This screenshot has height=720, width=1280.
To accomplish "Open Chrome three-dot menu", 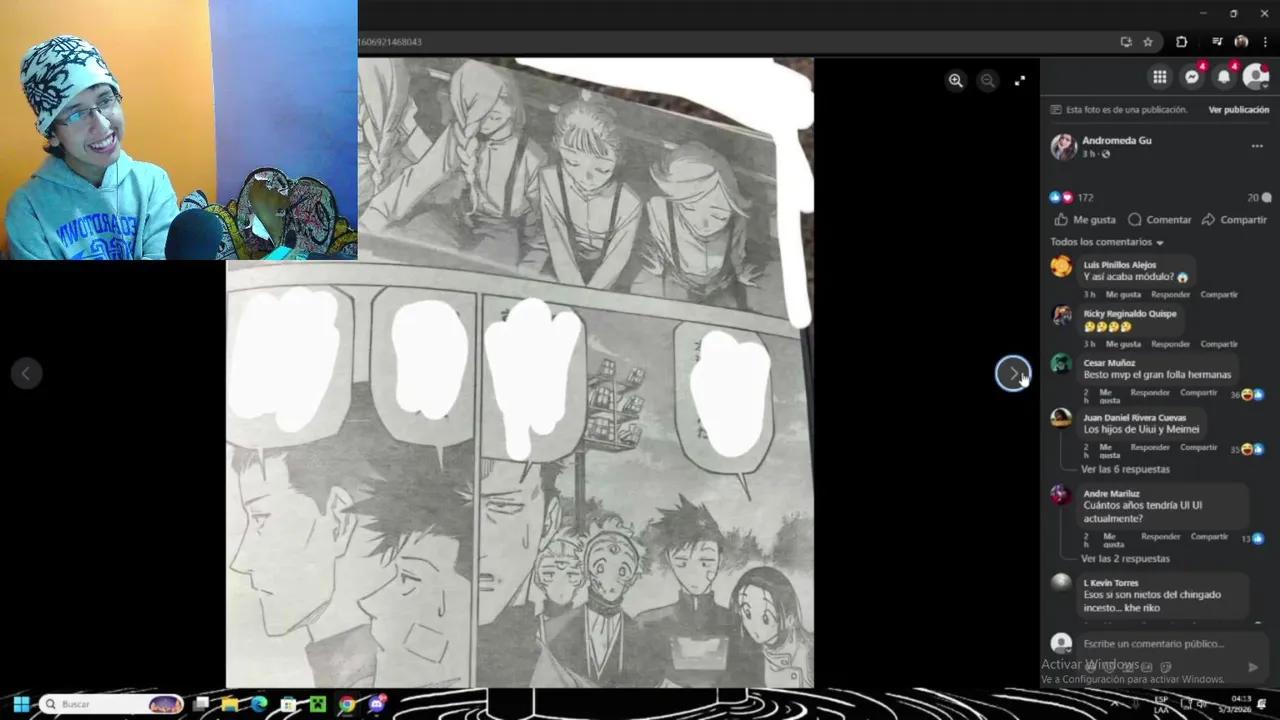I will click(x=1266, y=42).
